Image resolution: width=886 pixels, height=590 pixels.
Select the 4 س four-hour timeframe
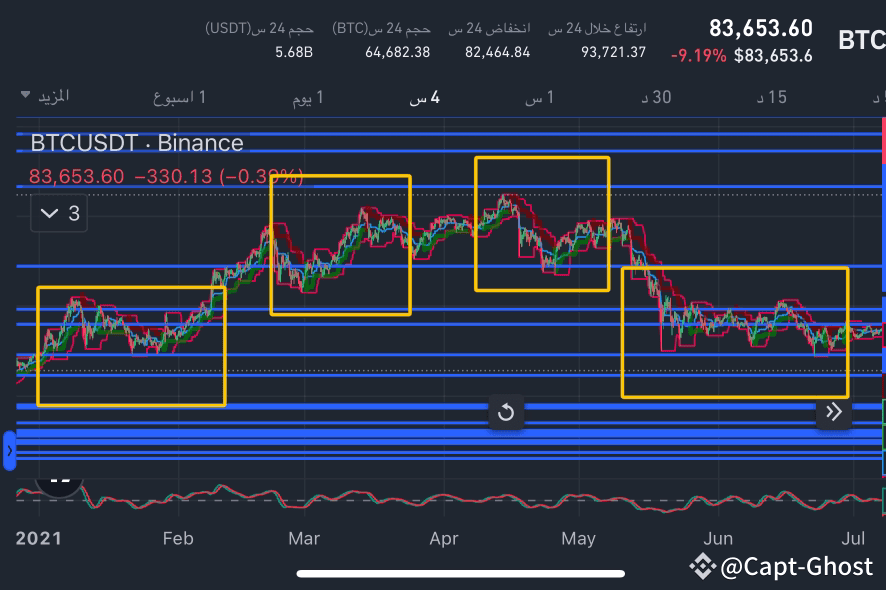click(424, 97)
